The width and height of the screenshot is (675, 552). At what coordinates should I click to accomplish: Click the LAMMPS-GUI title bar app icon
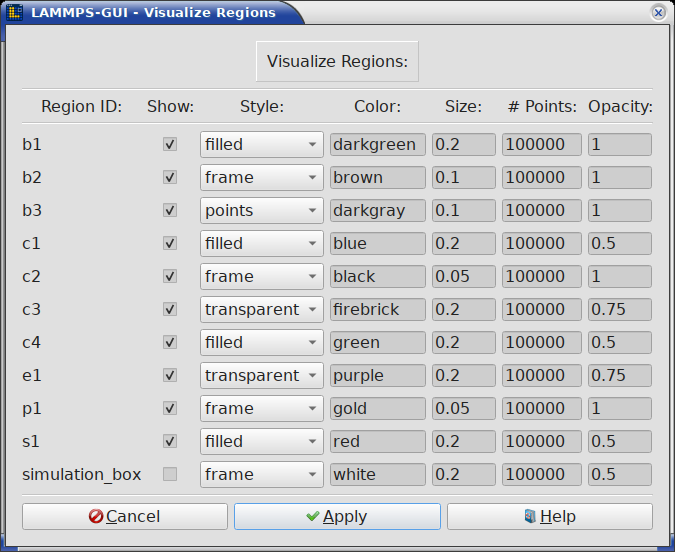pos(15,12)
